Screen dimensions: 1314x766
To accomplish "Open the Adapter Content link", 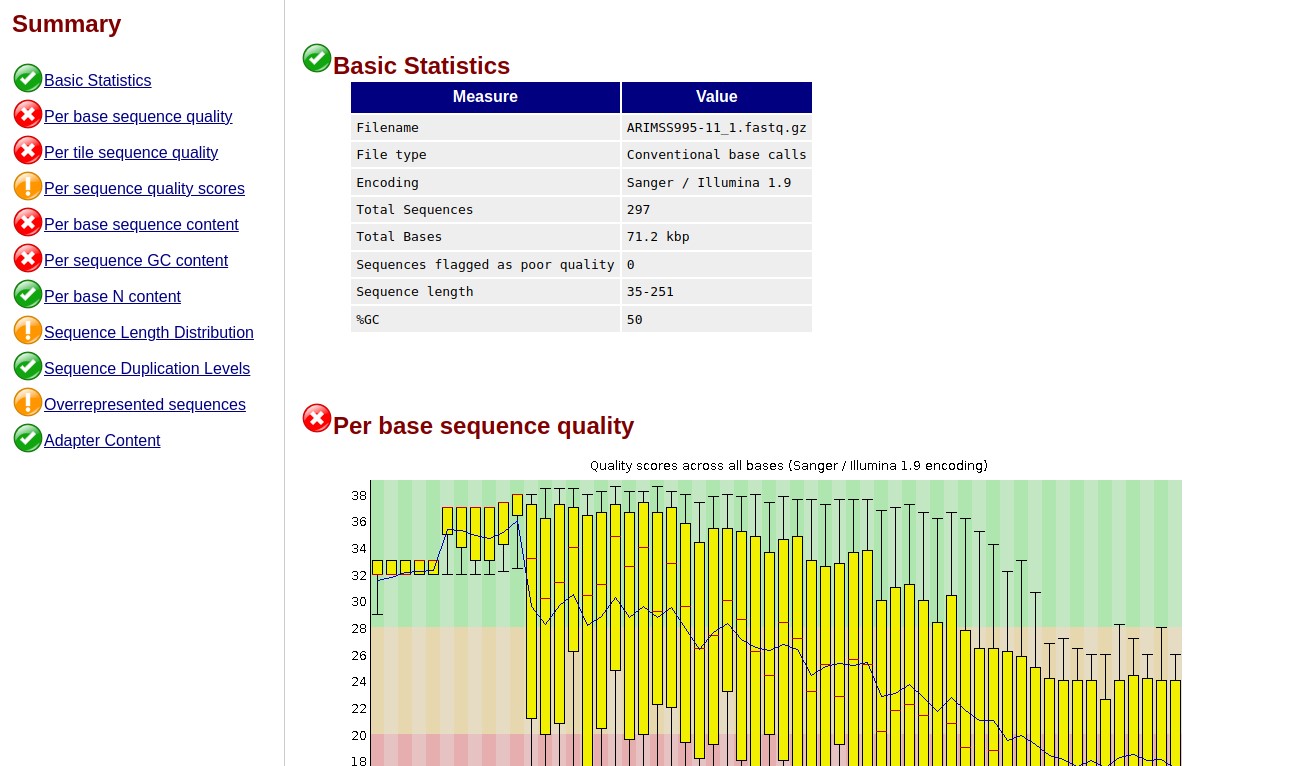I will [x=102, y=440].
